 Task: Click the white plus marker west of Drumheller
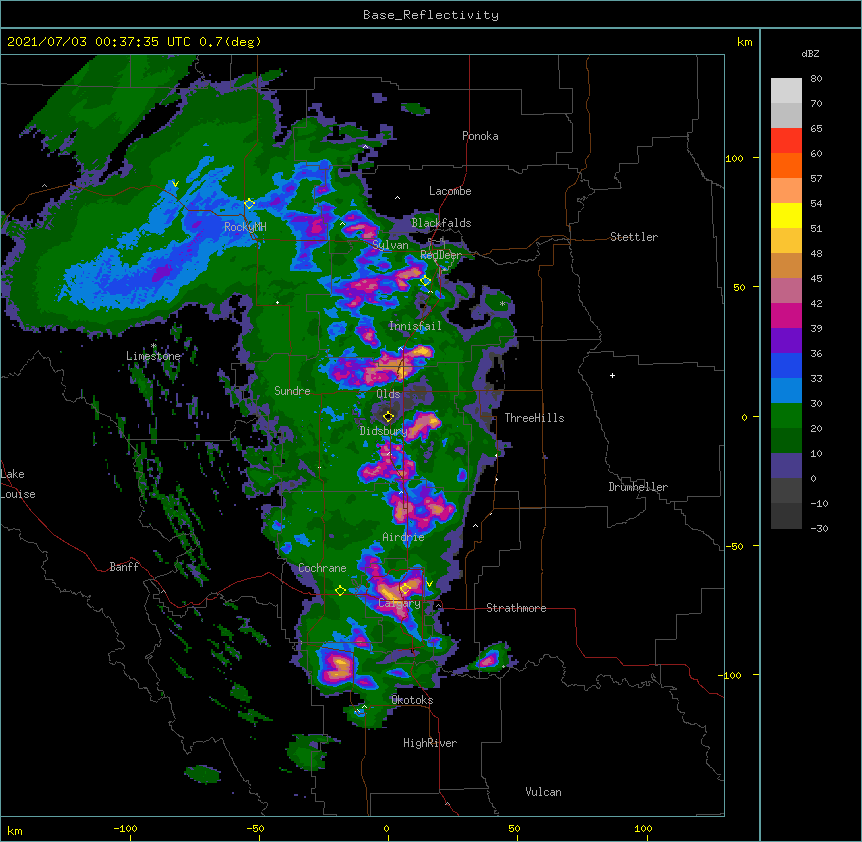point(612,375)
